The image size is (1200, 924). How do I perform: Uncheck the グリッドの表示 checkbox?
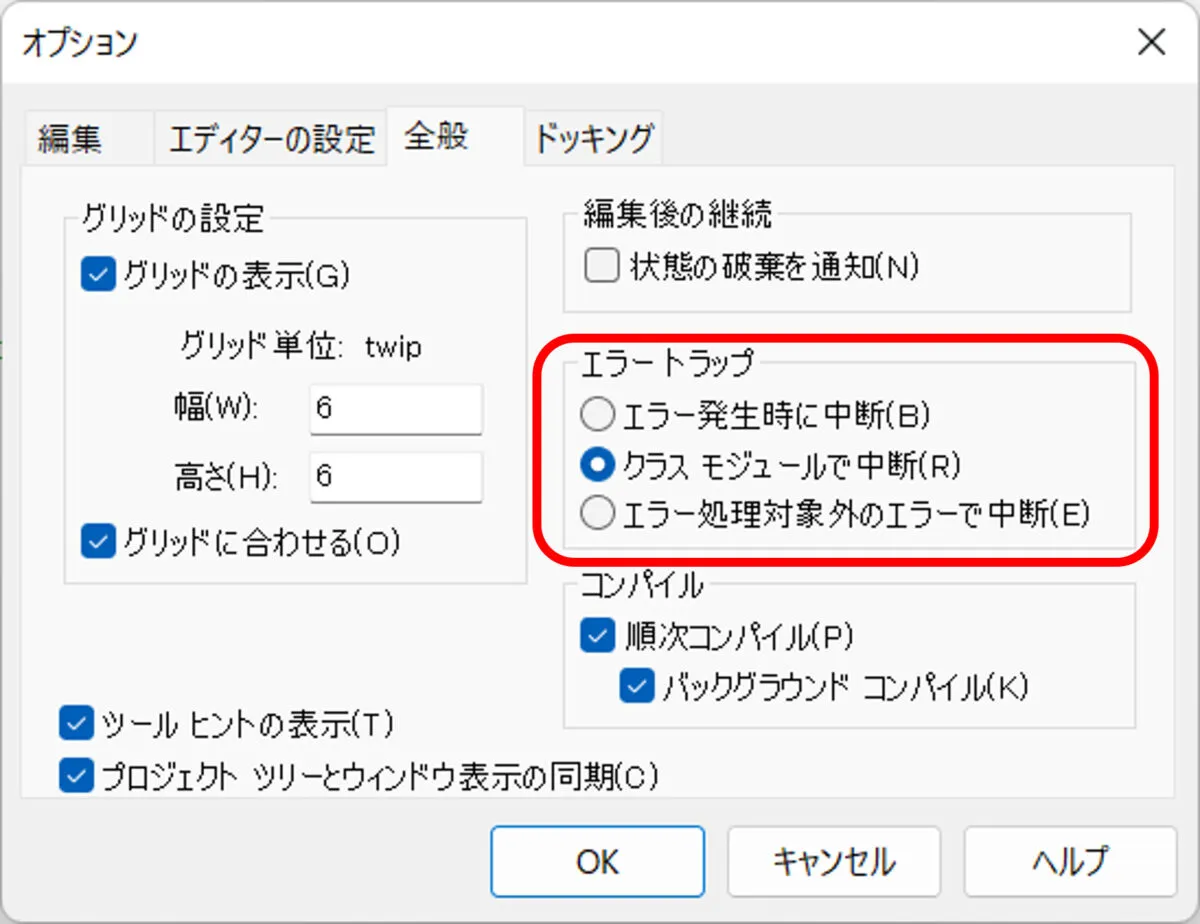click(x=99, y=275)
